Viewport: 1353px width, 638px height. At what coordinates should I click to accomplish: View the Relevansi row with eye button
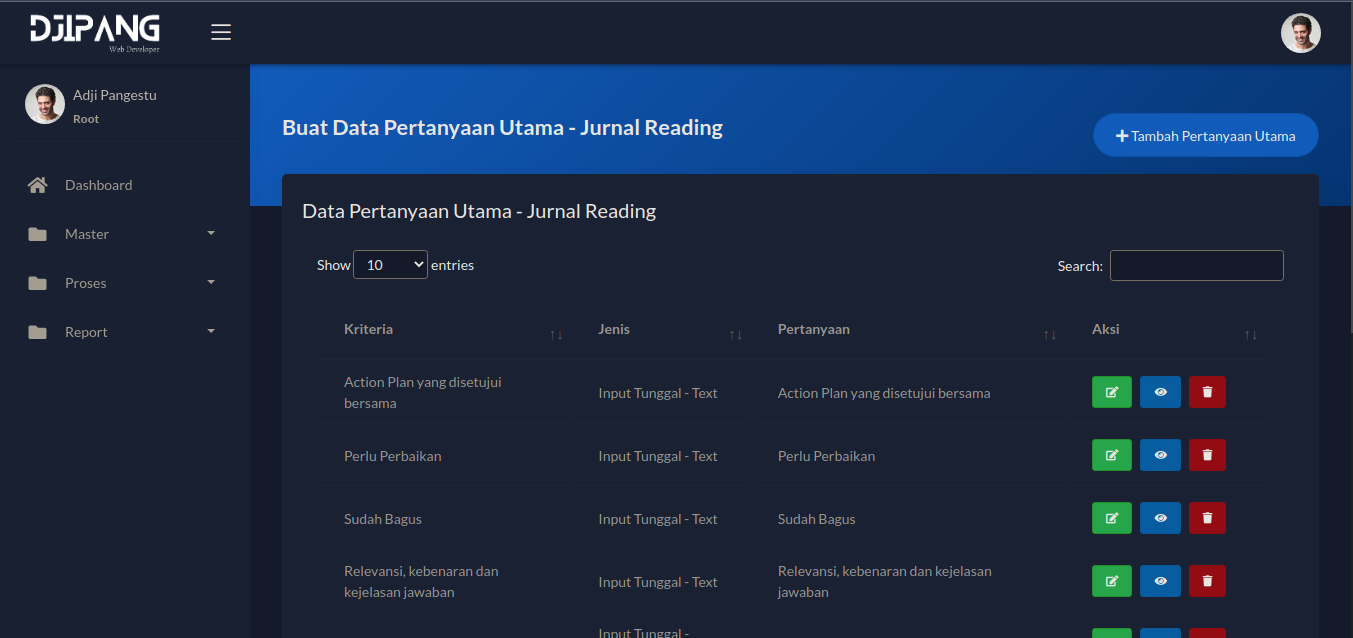pyautogui.click(x=1160, y=581)
